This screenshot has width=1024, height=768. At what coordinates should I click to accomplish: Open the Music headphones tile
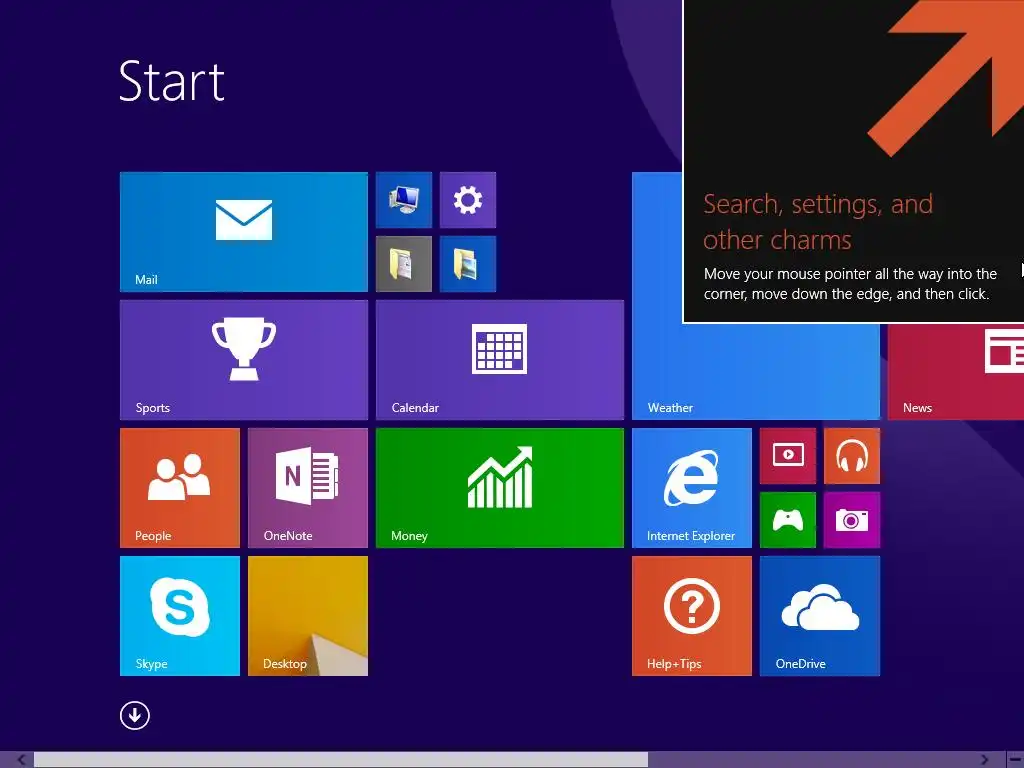coord(852,456)
